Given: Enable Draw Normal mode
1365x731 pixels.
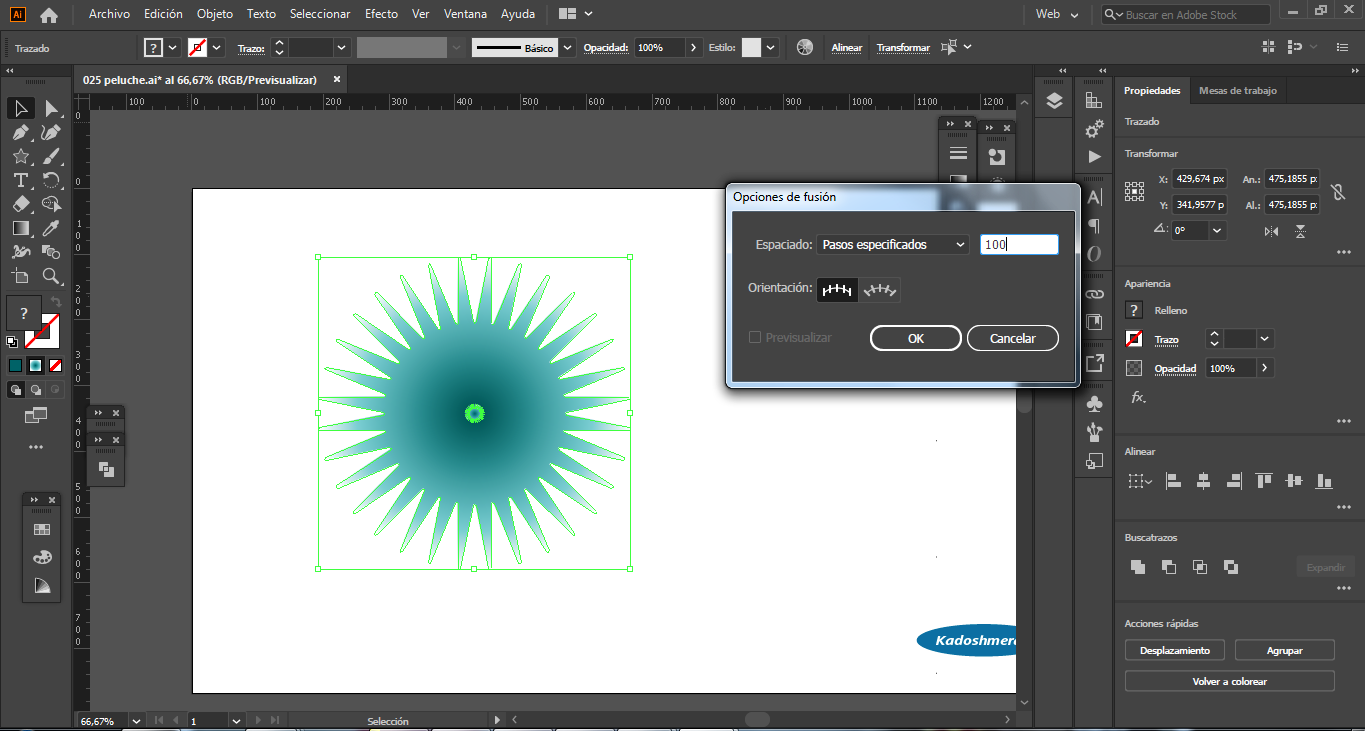Looking at the screenshot, I should [15, 390].
